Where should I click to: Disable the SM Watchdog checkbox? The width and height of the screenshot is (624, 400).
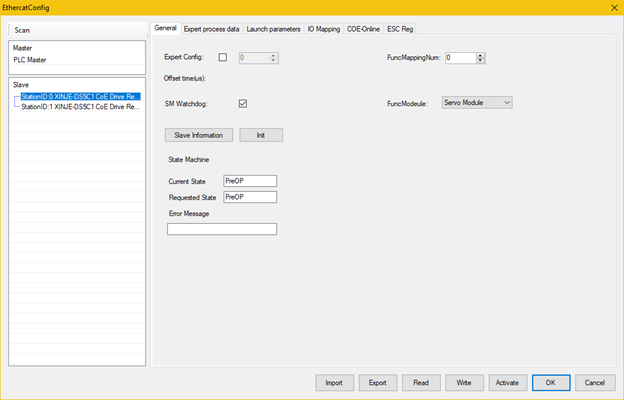point(242,103)
